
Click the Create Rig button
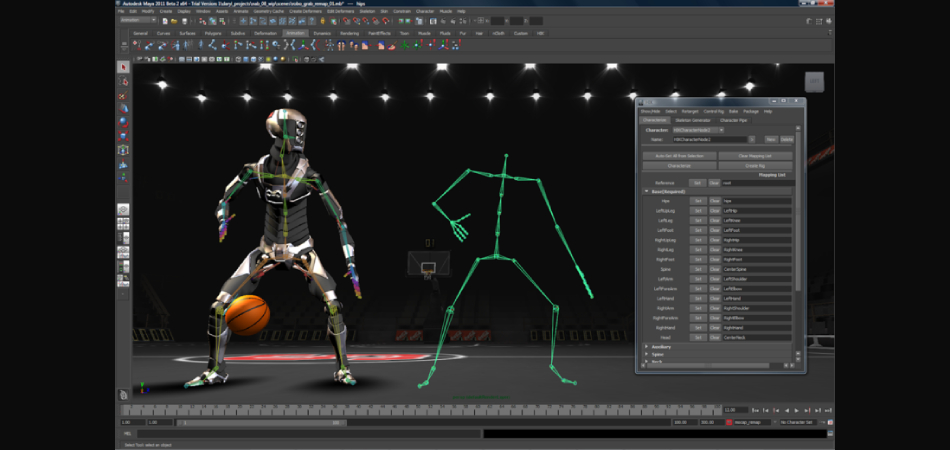tap(755, 165)
